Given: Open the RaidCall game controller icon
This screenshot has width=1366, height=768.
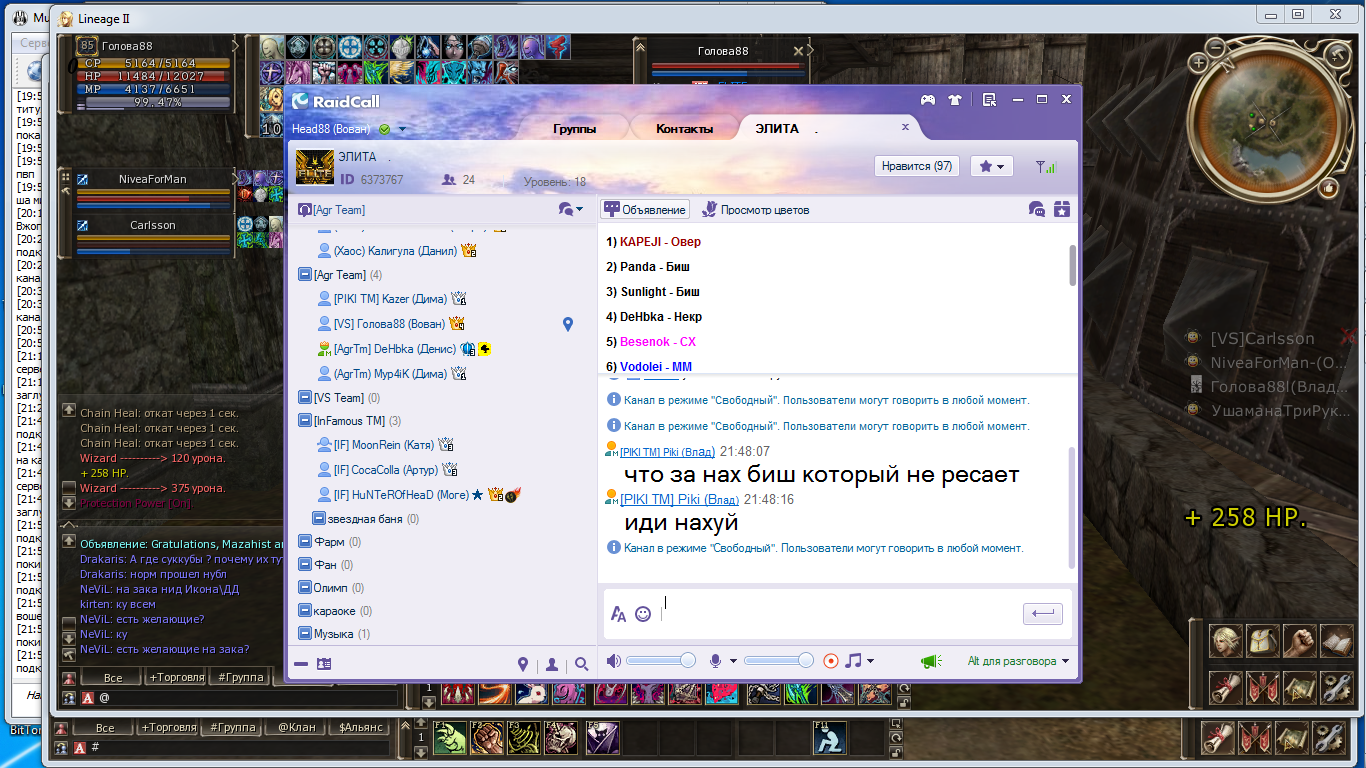Looking at the screenshot, I should click(x=928, y=100).
